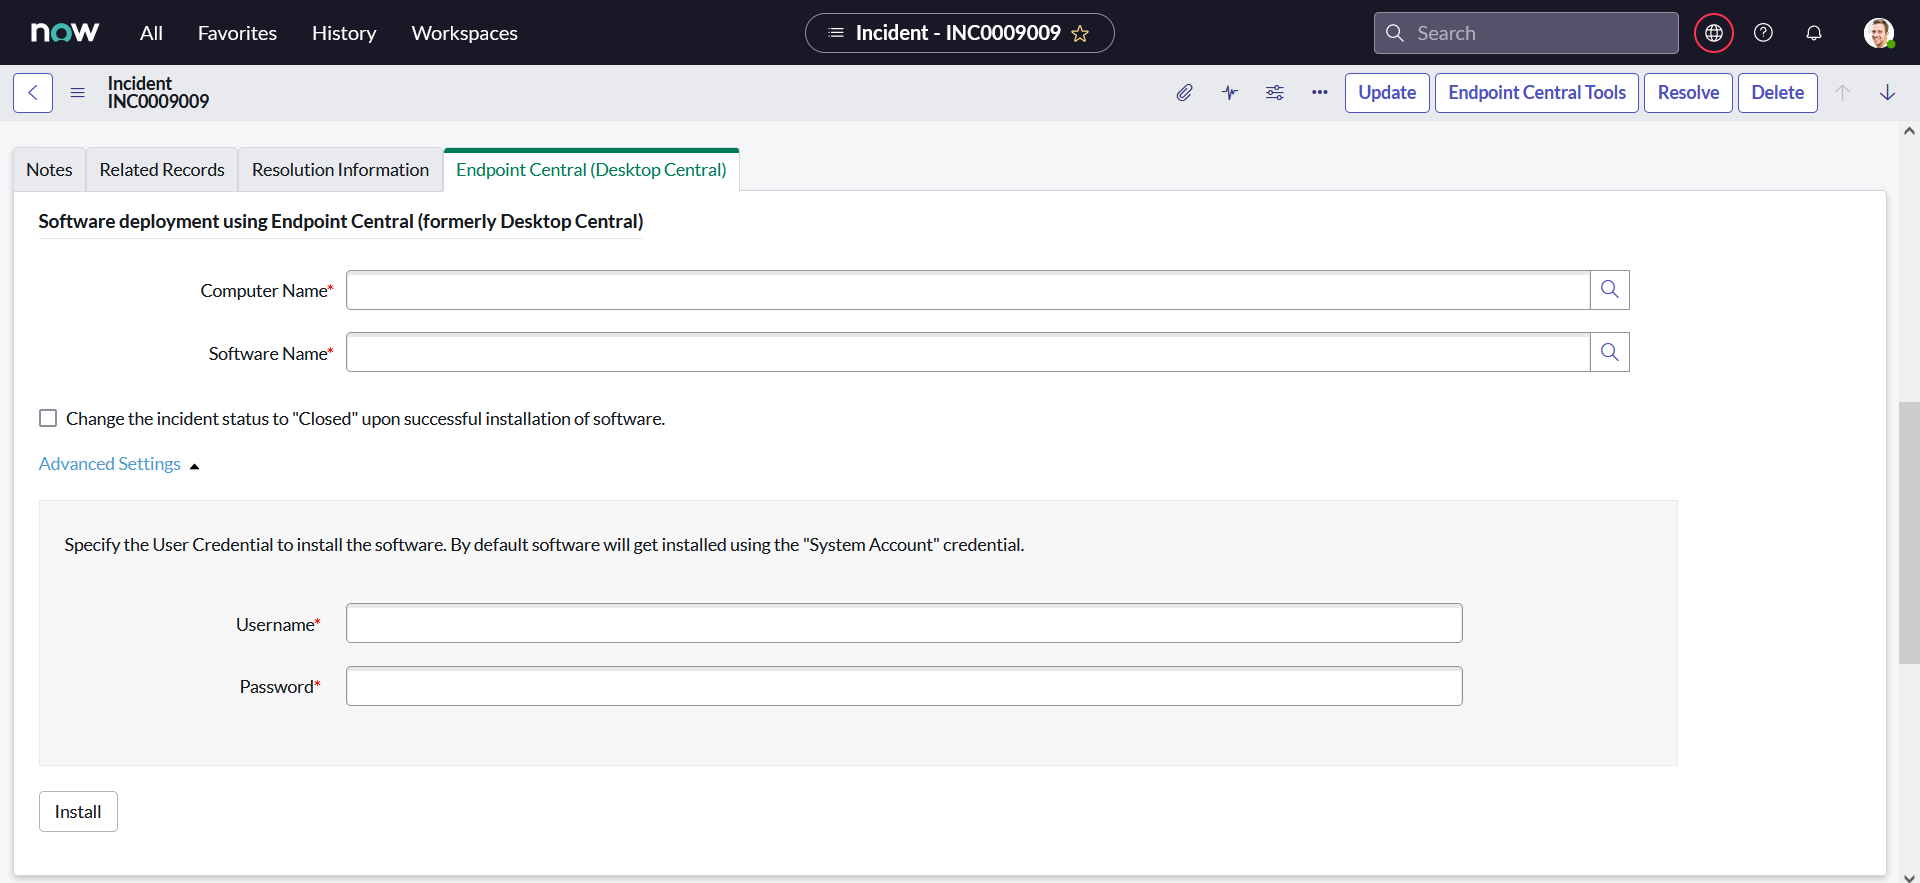
Task: Enable the change status to Closed checkbox
Action: 48,418
